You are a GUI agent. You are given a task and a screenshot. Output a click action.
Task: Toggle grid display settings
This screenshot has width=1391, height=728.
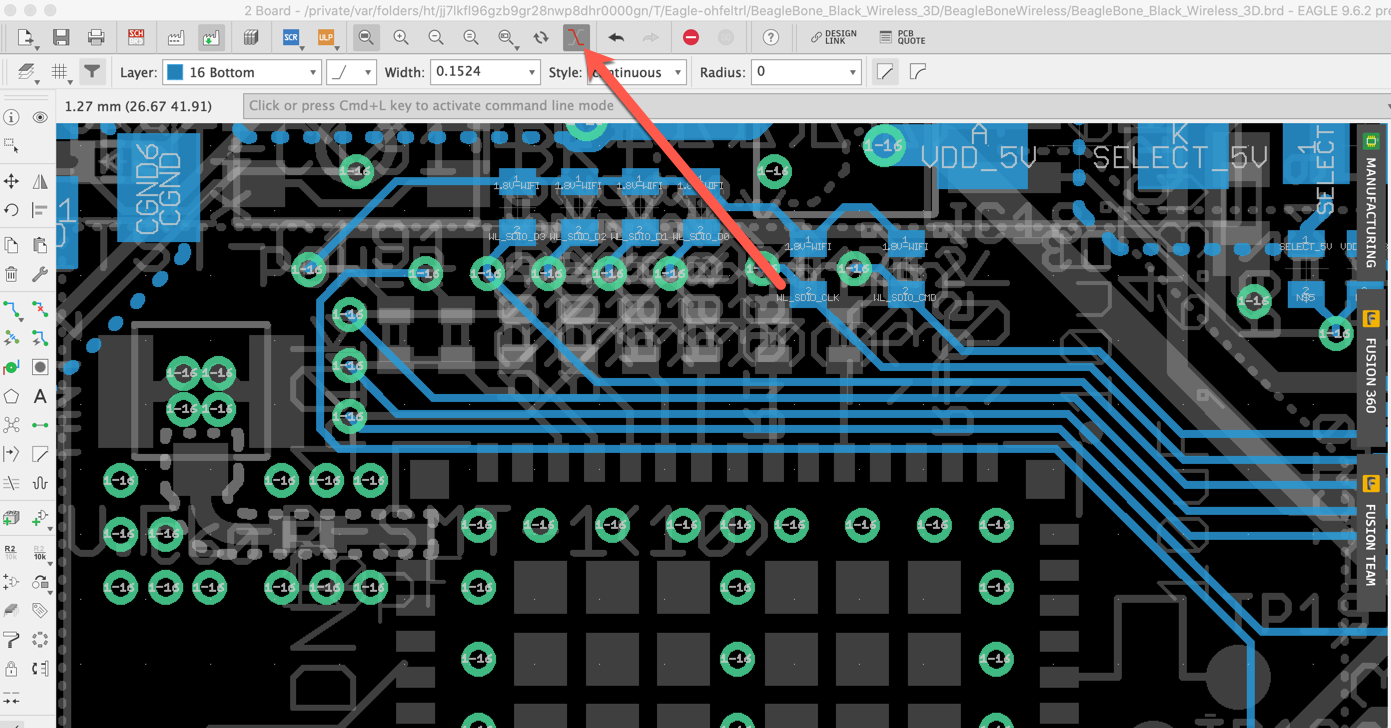(60, 71)
